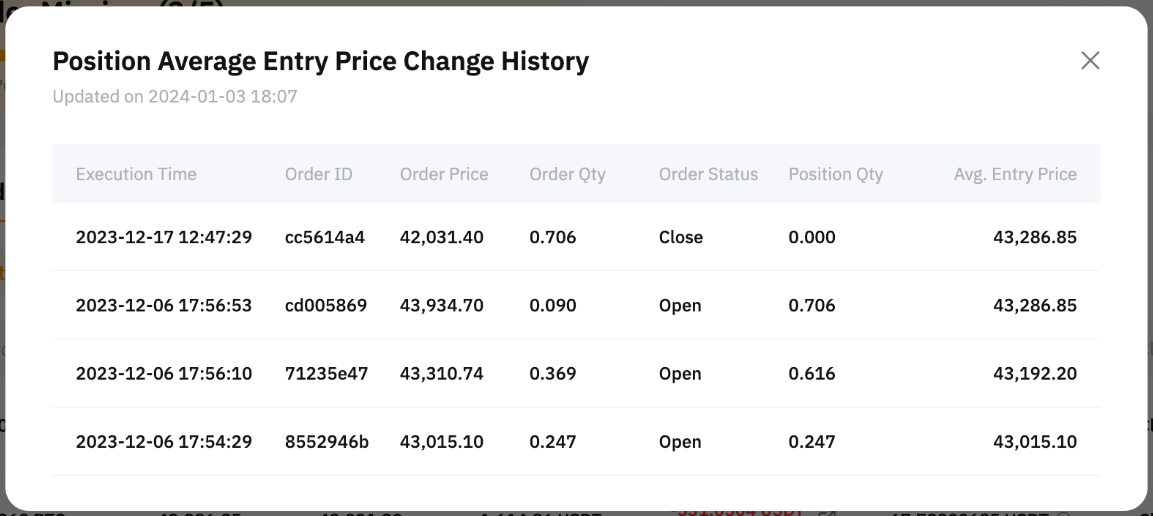1153x516 pixels.
Task: Click the Position Qty column header
Action: [835, 174]
